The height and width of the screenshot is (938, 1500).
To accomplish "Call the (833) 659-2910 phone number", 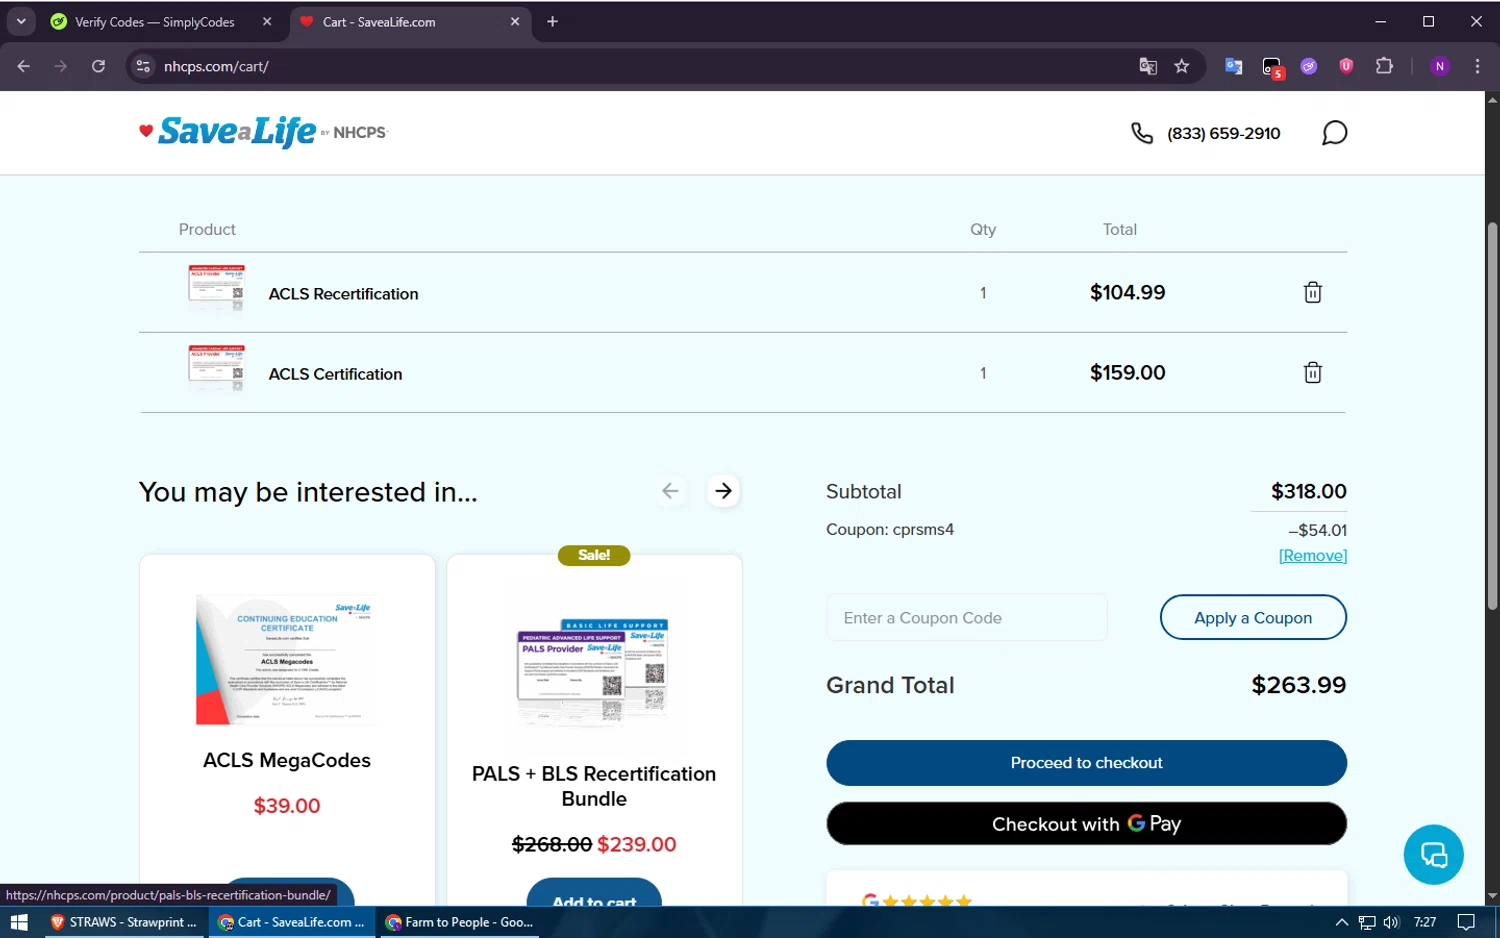I will click(x=1223, y=133).
